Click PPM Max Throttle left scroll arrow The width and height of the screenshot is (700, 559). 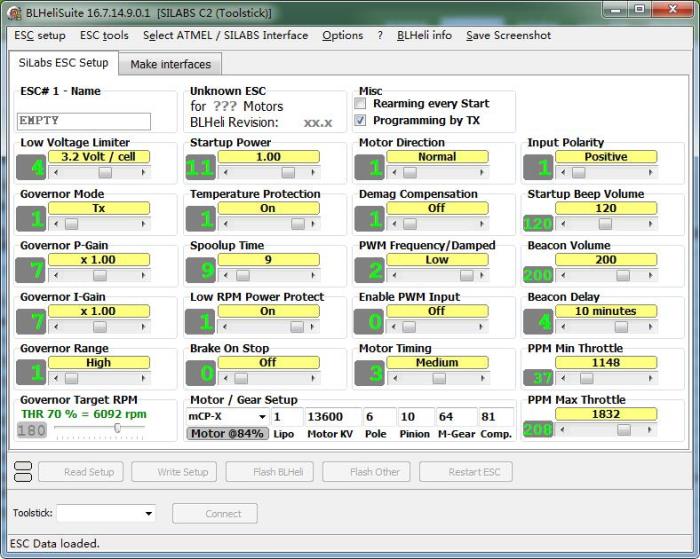563,430
